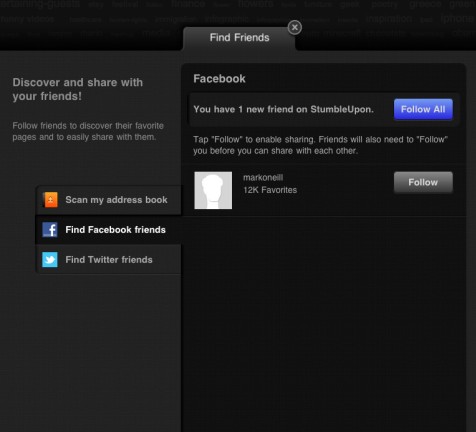Click the 'Tap "Follow" to enable sharing' text
Viewport: 476px width, 432px height.
[320, 145]
